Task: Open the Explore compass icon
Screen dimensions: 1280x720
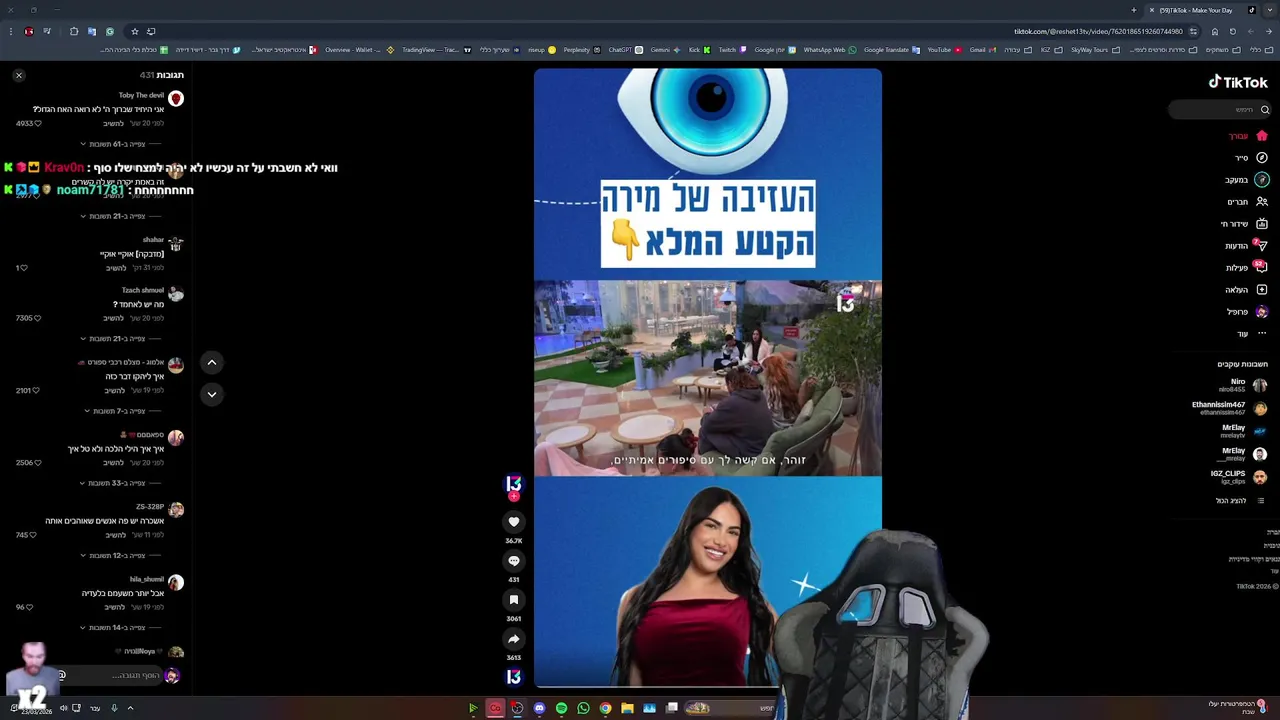Action: coord(1262,158)
